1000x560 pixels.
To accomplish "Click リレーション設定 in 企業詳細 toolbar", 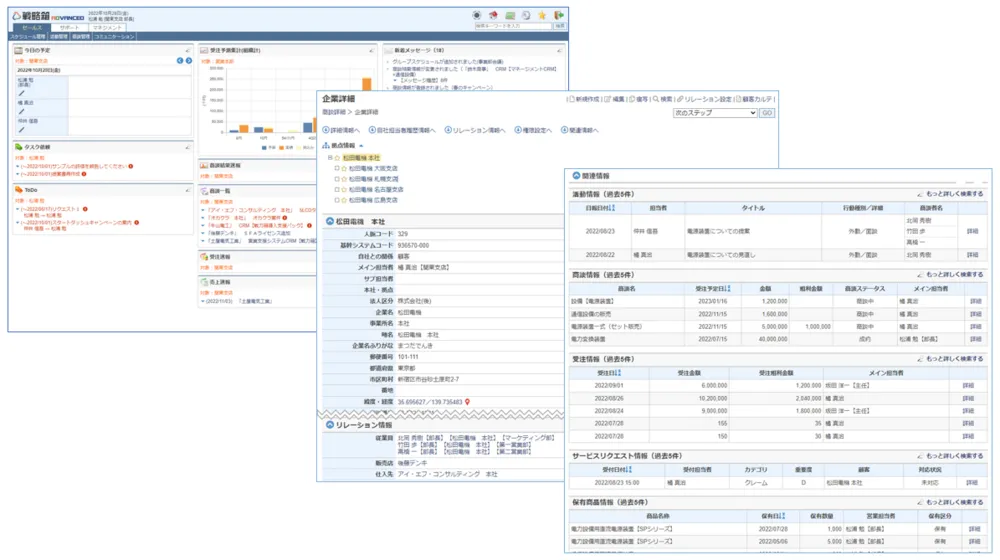I will click(704, 99).
